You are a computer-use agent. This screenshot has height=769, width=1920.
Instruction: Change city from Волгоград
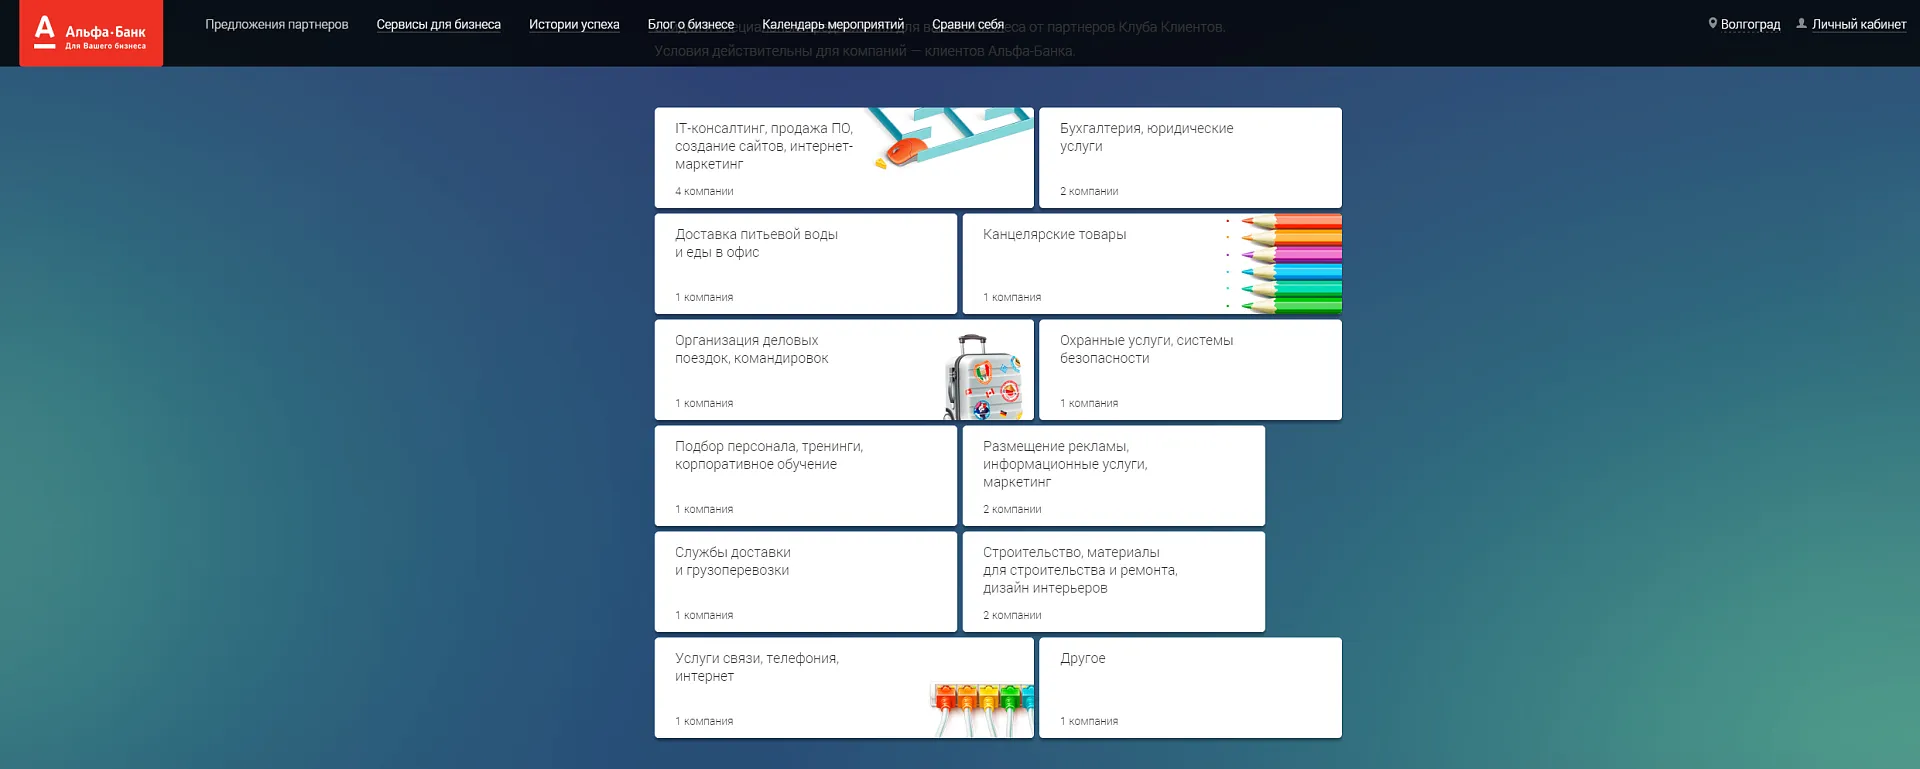[x=1750, y=25]
